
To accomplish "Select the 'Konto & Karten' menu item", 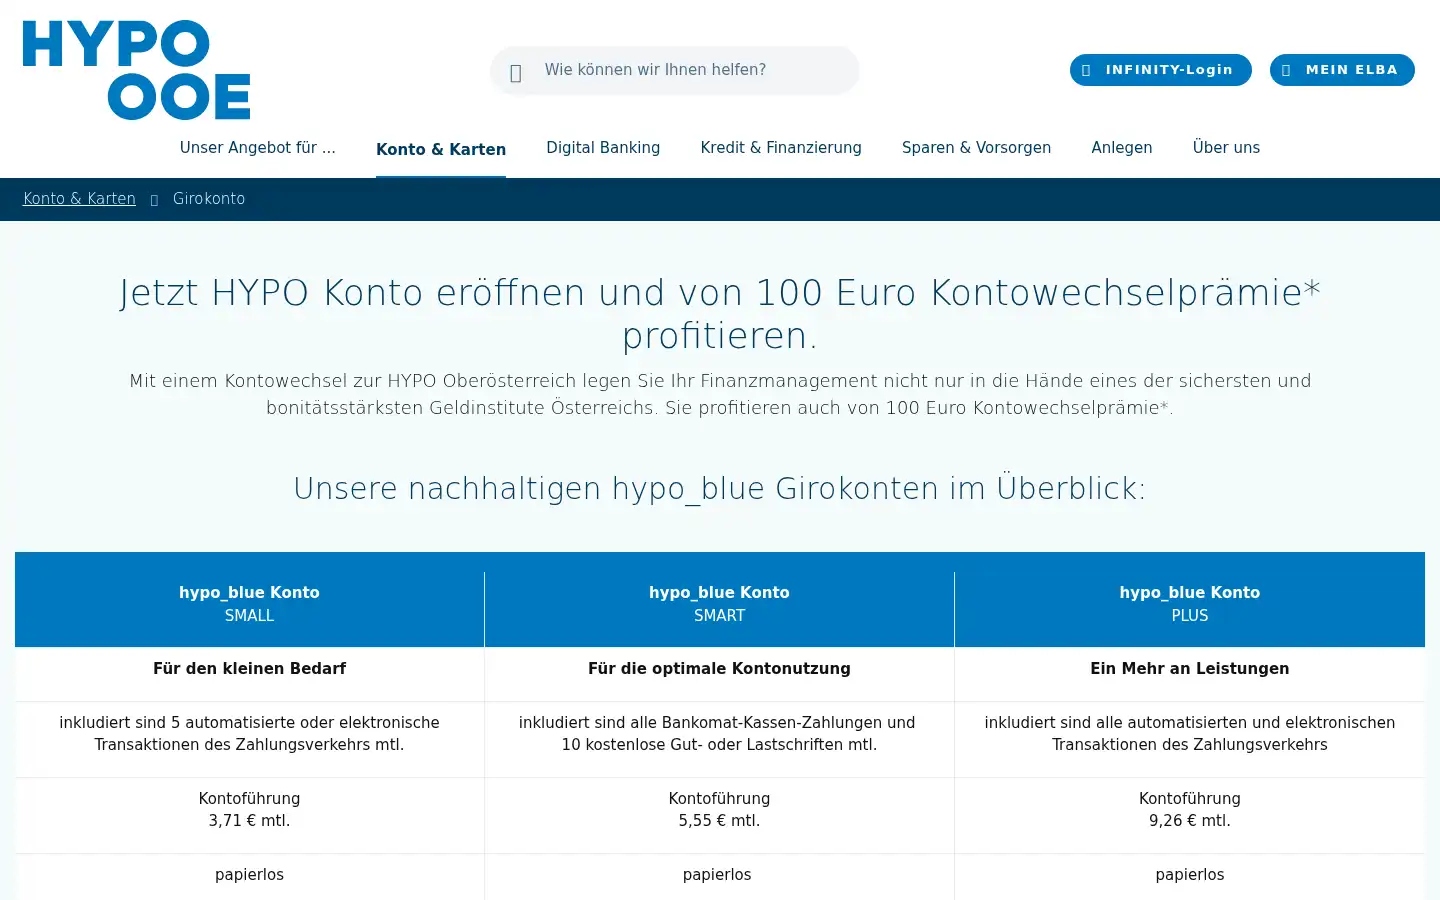I will tap(441, 150).
